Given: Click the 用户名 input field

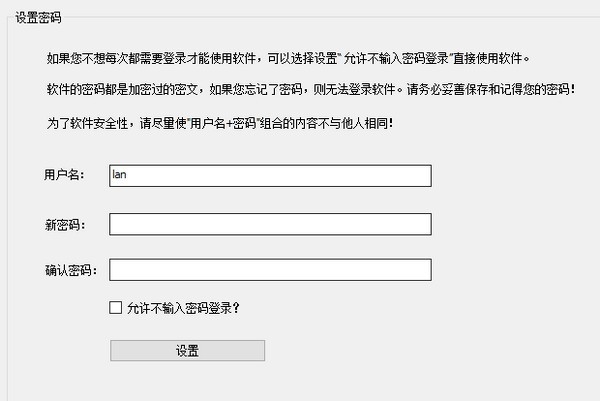Looking at the screenshot, I should point(270,176).
